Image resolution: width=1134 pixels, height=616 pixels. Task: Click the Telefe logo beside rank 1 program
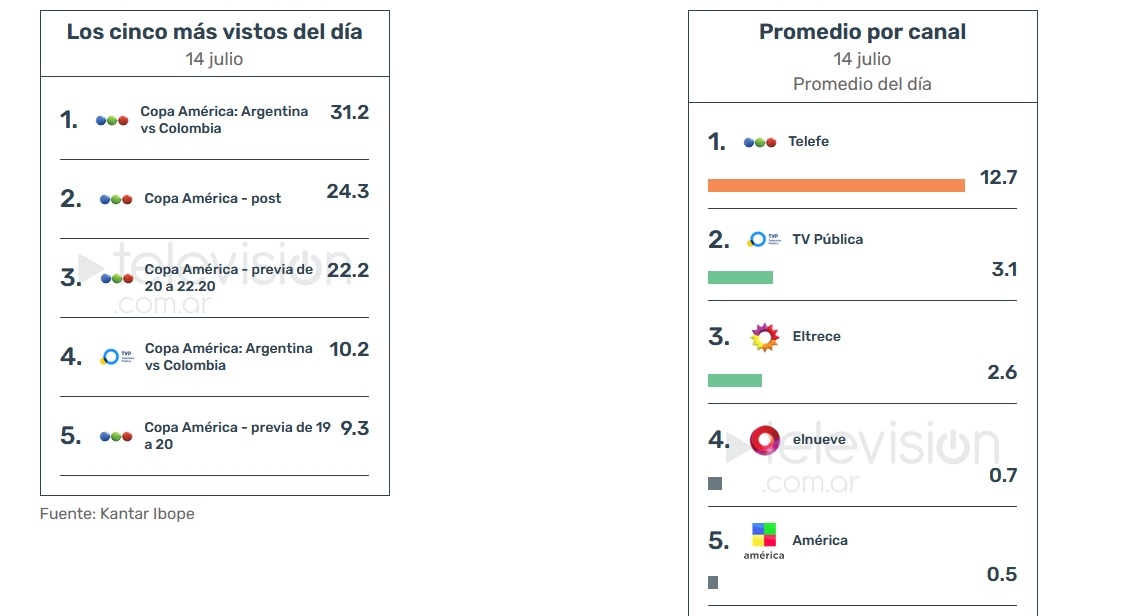(112, 121)
